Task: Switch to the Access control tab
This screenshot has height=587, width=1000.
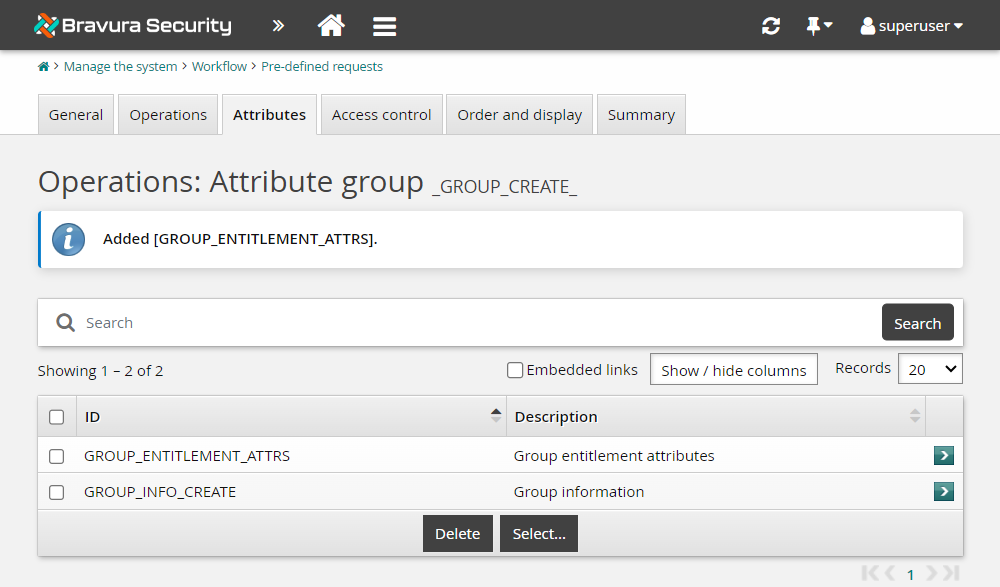Action: point(381,114)
